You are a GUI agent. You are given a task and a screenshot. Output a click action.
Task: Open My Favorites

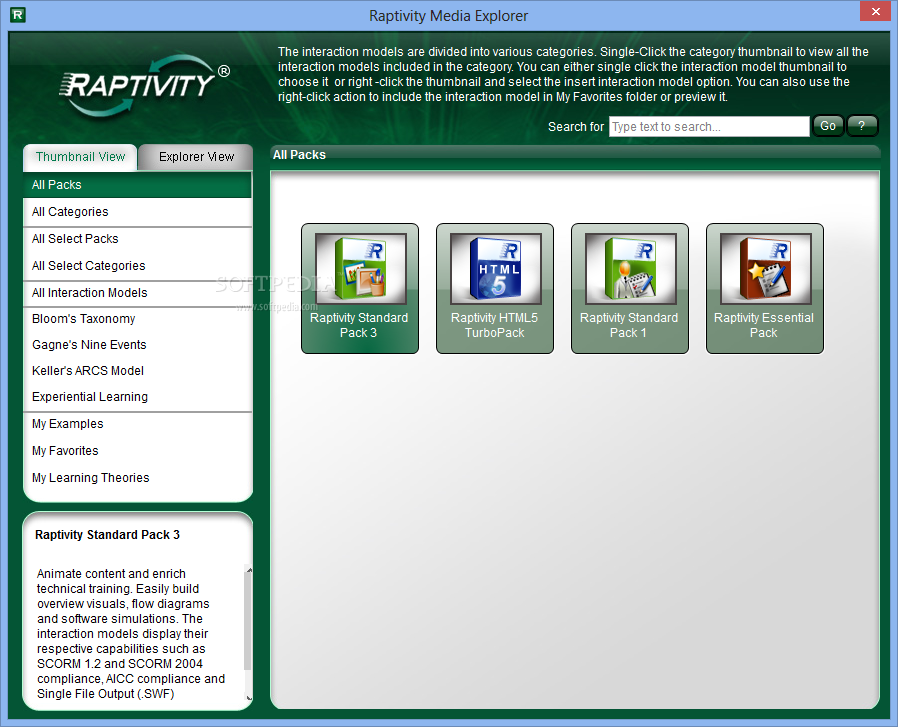tap(137, 451)
